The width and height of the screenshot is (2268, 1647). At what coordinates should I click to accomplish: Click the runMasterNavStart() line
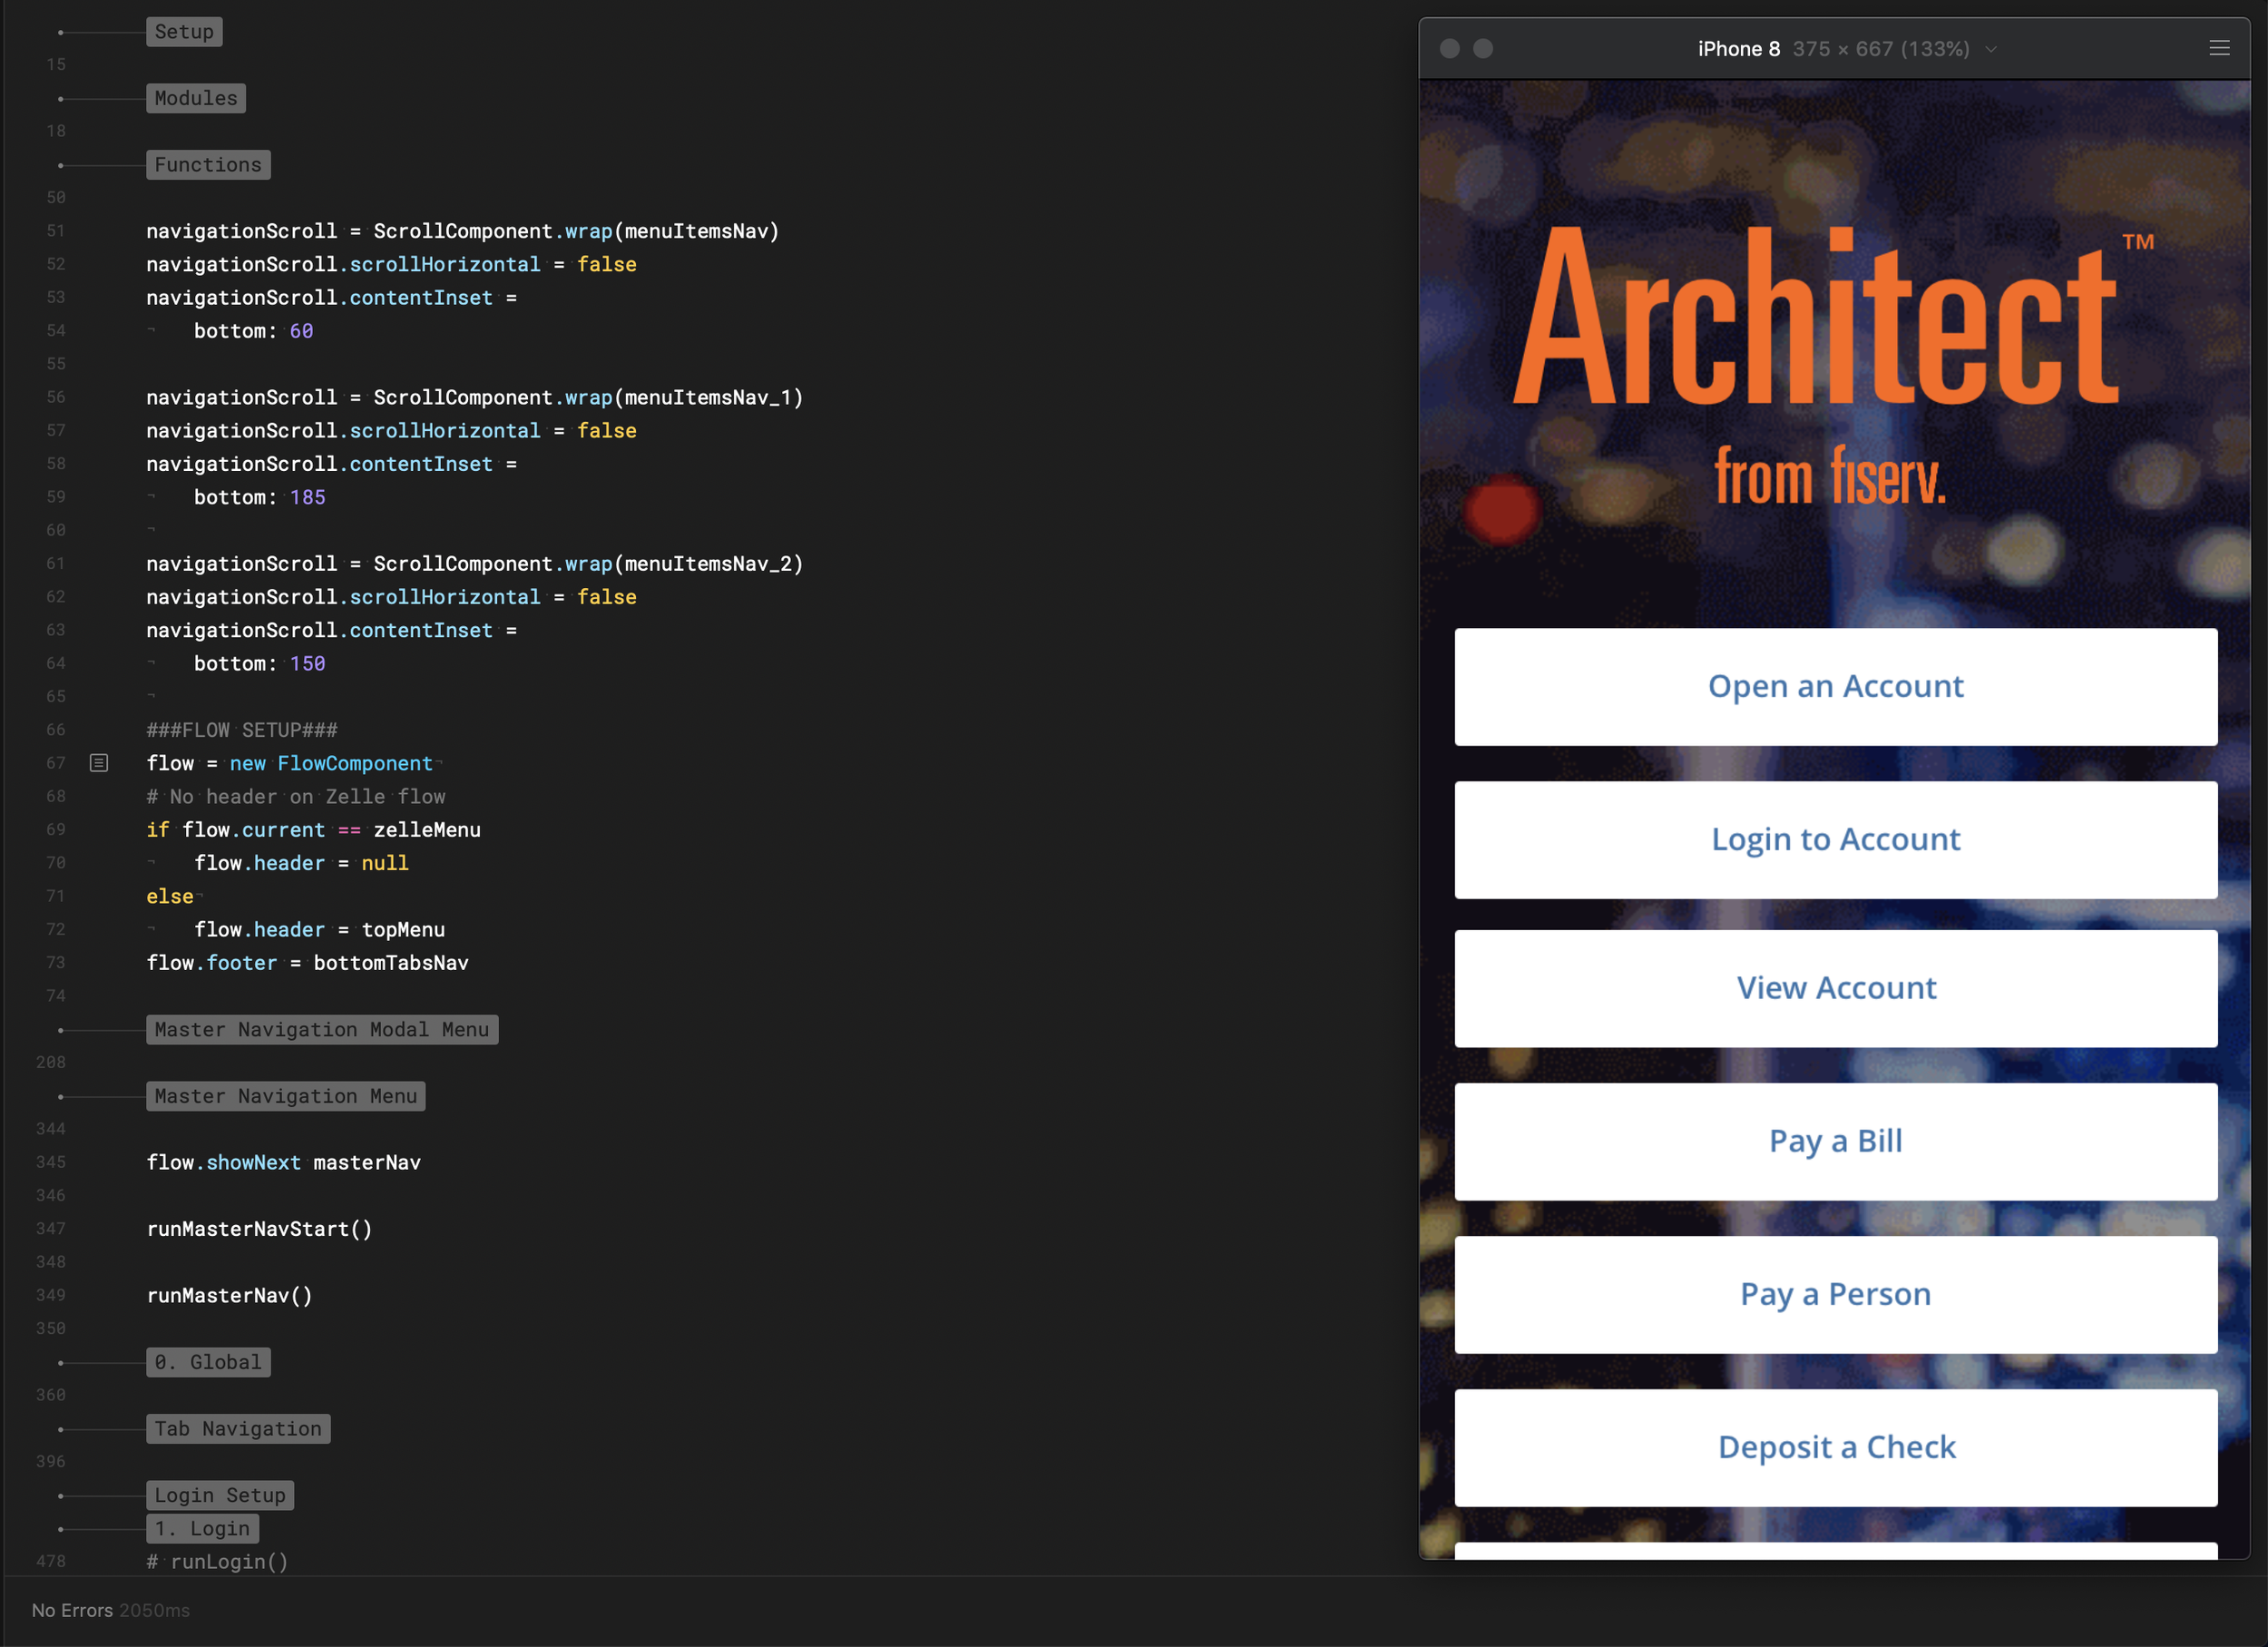(x=259, y=1229)
